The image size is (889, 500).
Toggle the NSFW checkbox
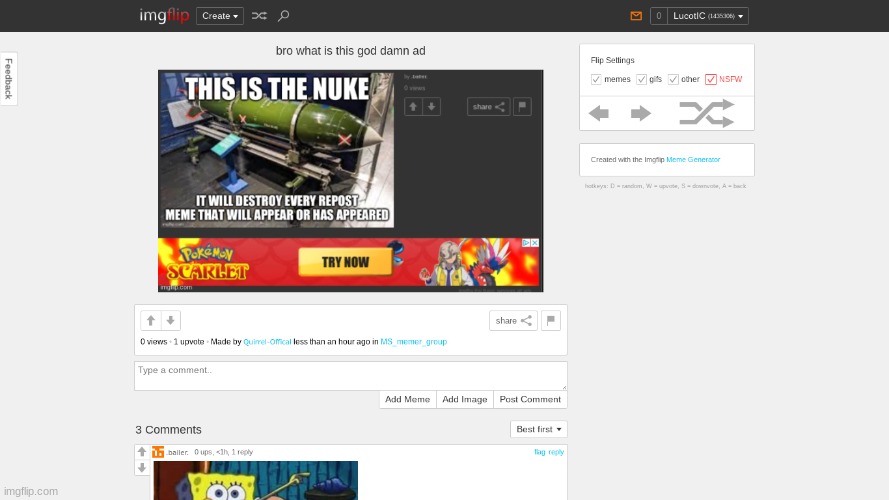click(x=711, y=79)
